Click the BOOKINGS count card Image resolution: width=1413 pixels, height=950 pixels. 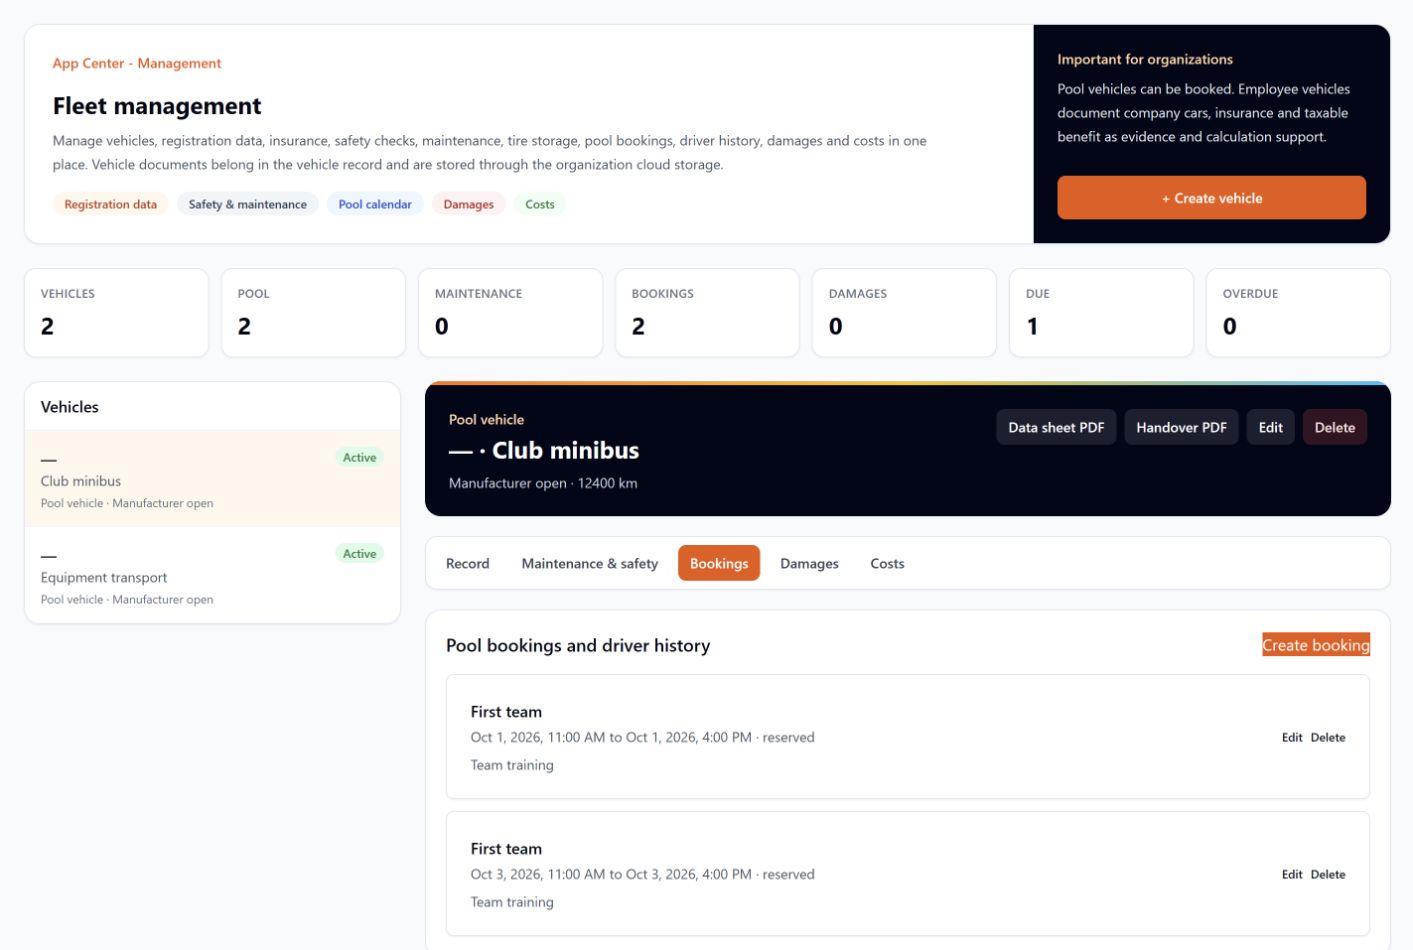707,312
